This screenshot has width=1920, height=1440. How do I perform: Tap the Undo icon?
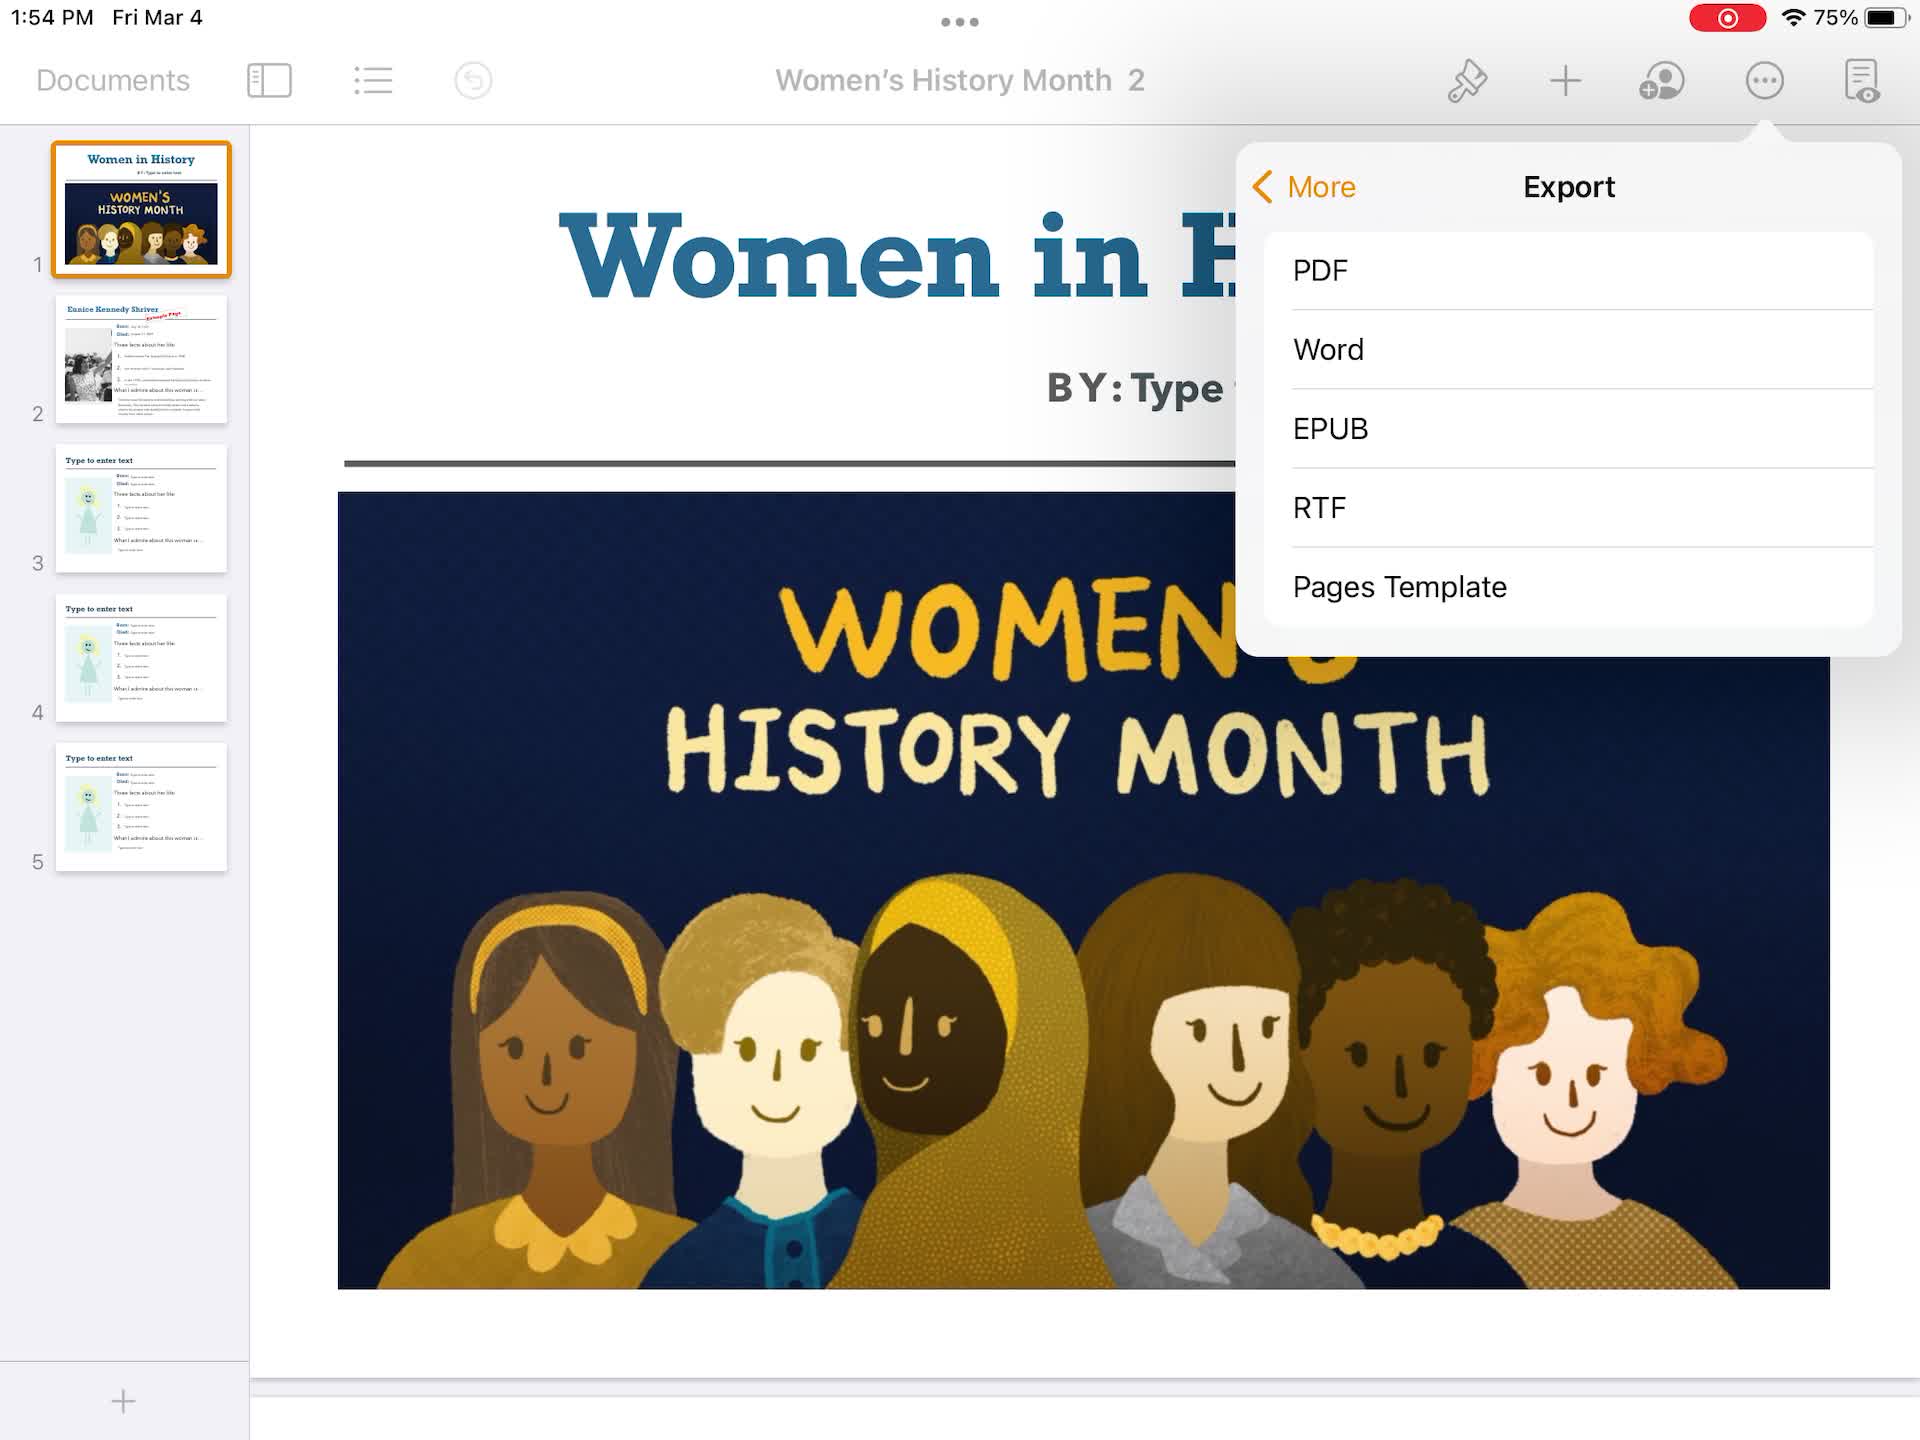coord(473,80)
